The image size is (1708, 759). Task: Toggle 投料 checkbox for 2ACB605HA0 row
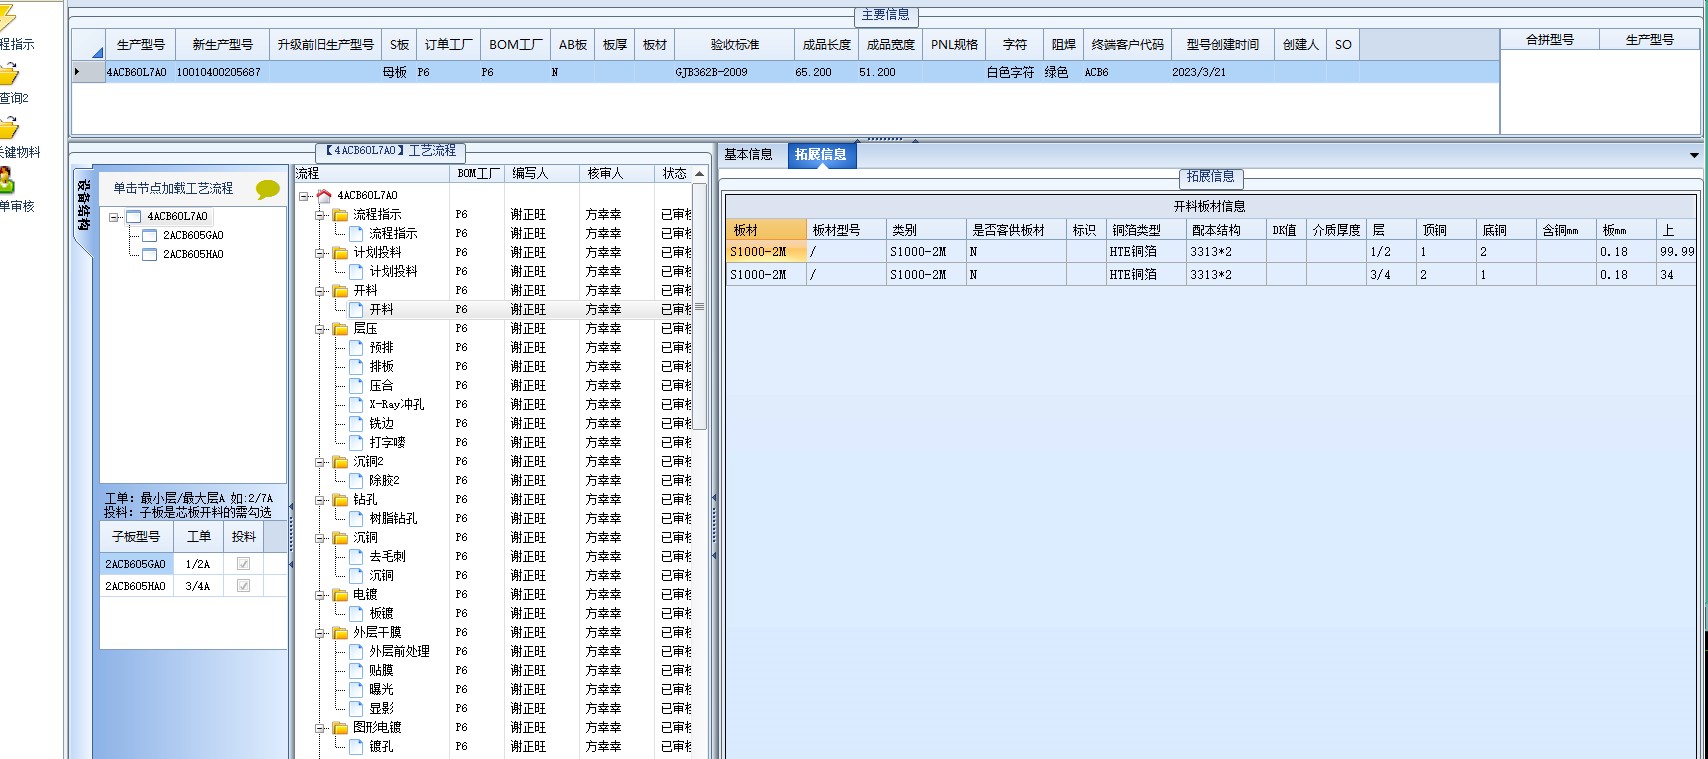[x=243, y=586]
